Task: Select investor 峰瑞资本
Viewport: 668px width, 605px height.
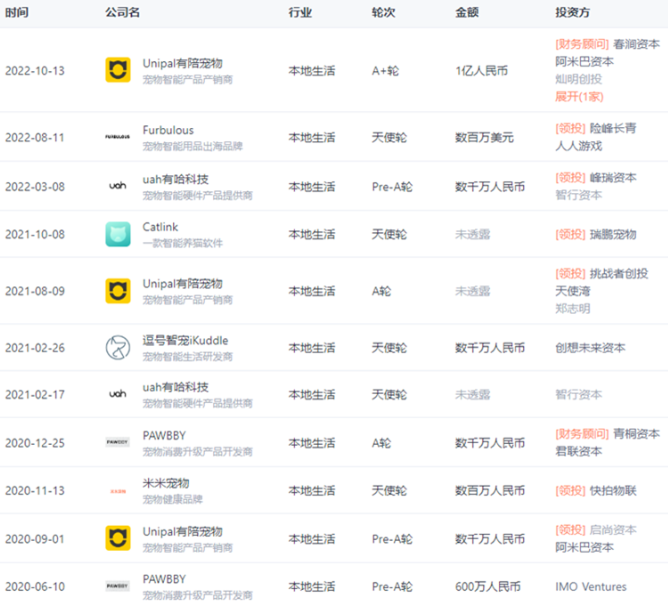Action: 613,178
